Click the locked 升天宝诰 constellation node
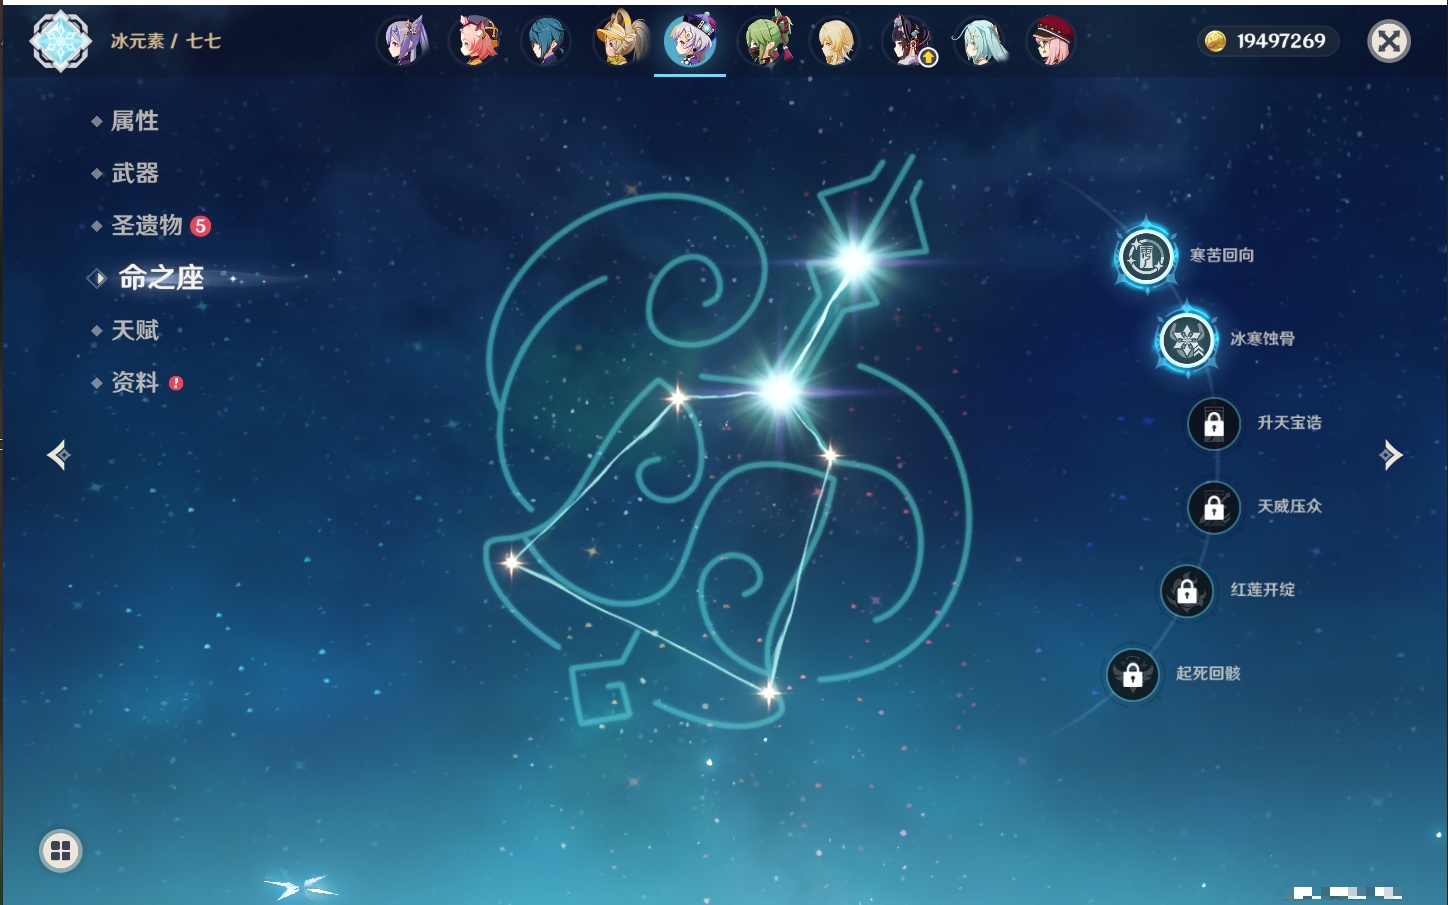 point(1214,424)
